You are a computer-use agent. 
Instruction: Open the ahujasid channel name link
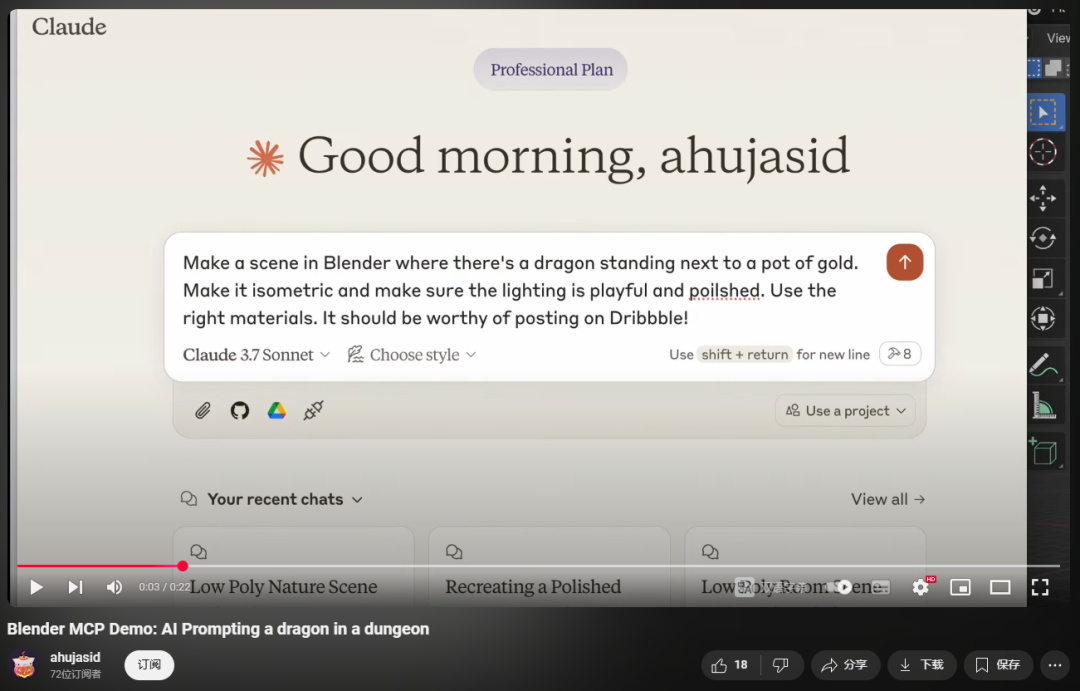pos(75,657)
